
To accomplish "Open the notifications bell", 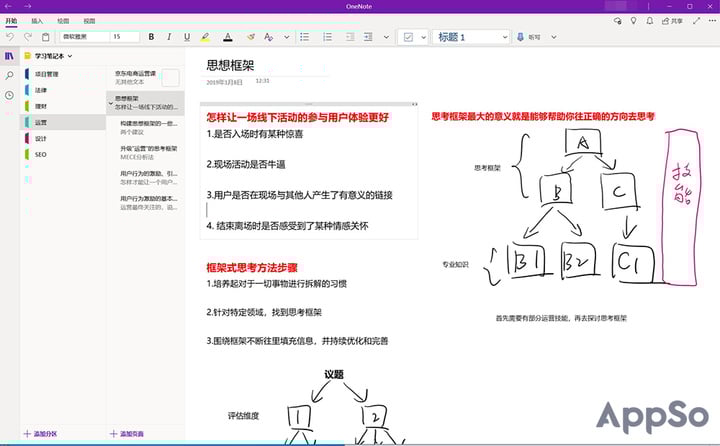I will click(649, 21).
